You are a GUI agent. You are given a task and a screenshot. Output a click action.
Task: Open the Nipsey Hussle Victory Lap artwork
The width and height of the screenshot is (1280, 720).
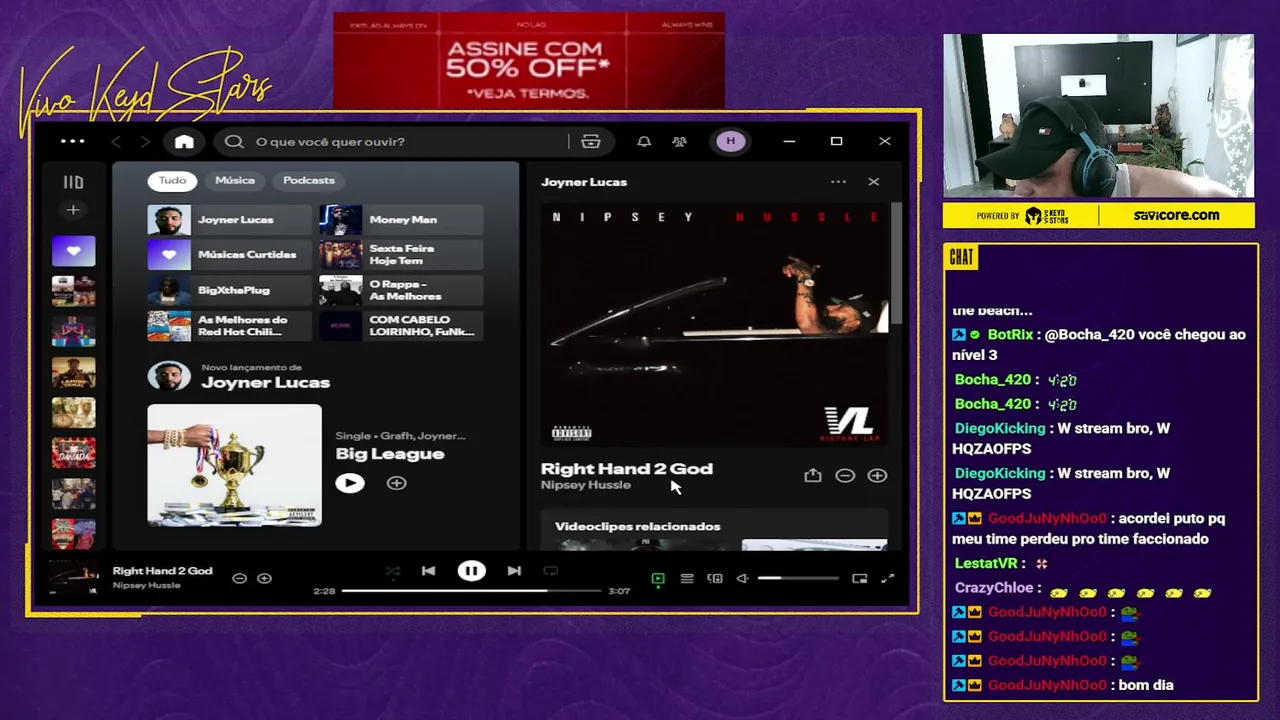pyautogui.click(x=715, y=325)
